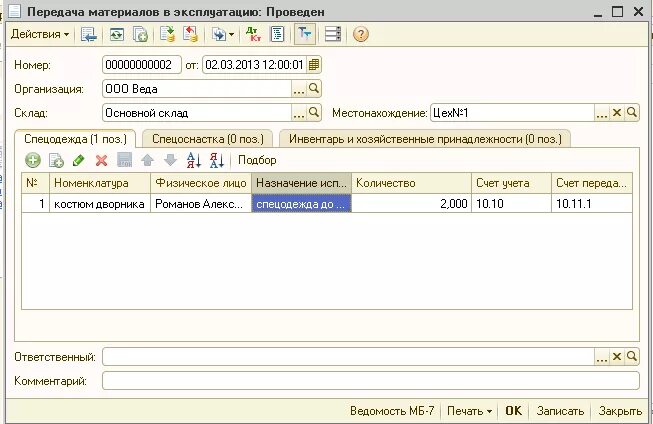Click the № column header
The width and height of the screenshot is (653, 424).
[35, 183]
